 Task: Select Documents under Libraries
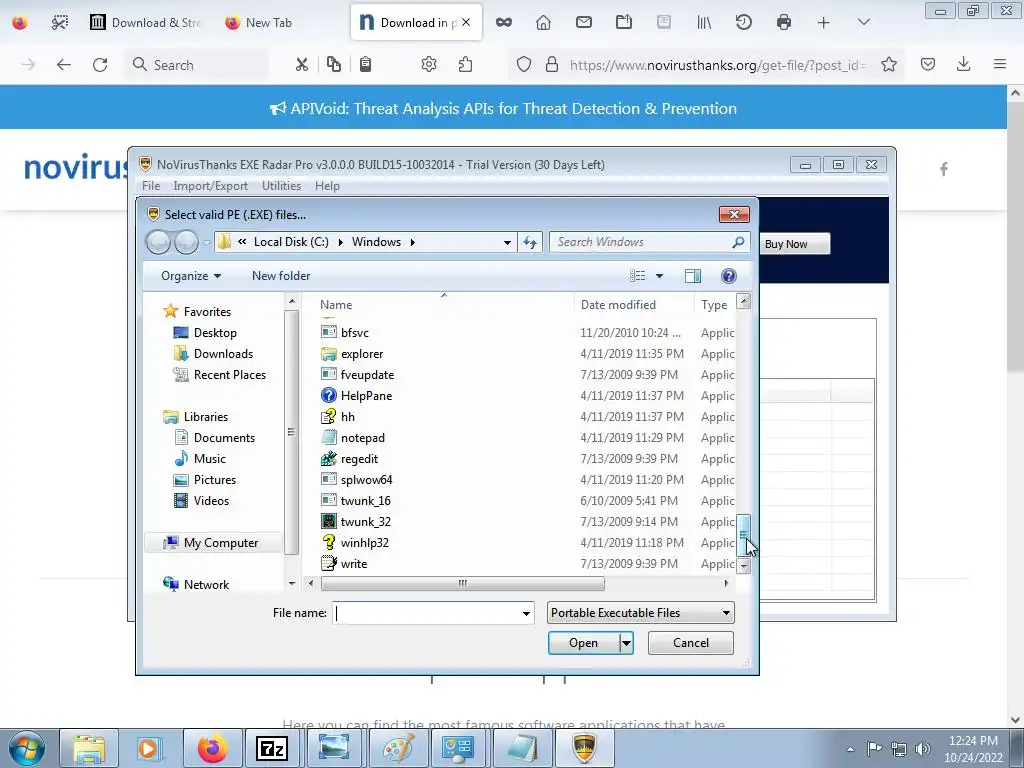pos(224,438)
